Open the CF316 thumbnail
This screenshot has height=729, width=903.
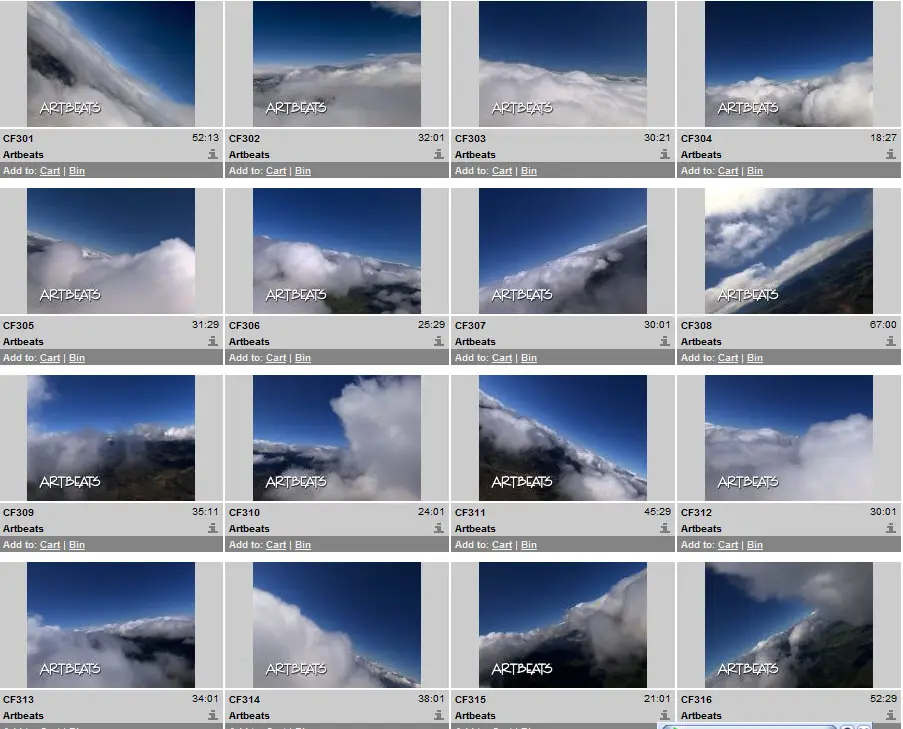tap(789, 625)
